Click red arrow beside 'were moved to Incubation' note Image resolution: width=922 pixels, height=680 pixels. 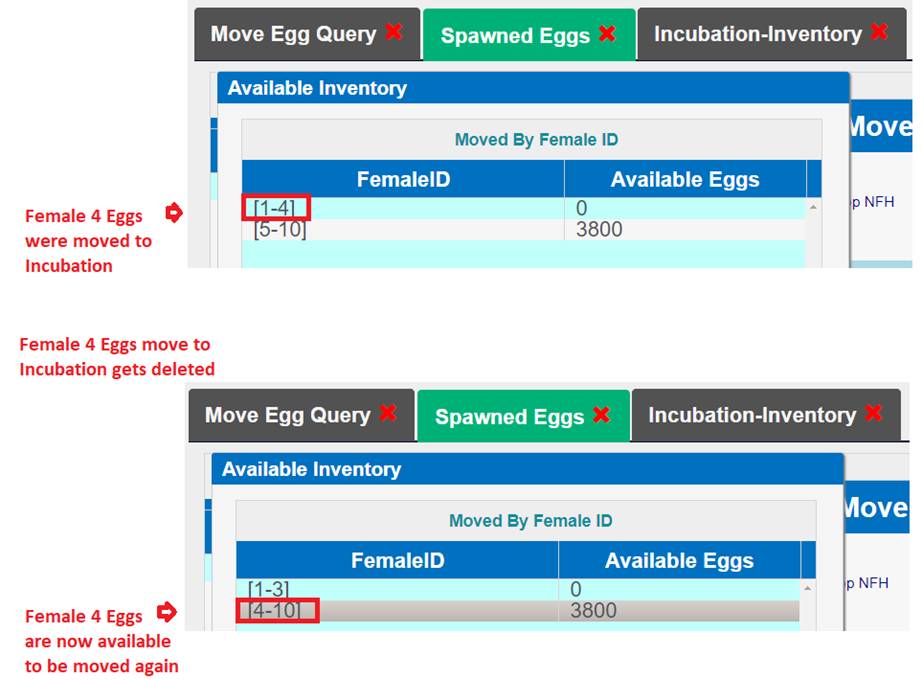[x=174, y=212]
